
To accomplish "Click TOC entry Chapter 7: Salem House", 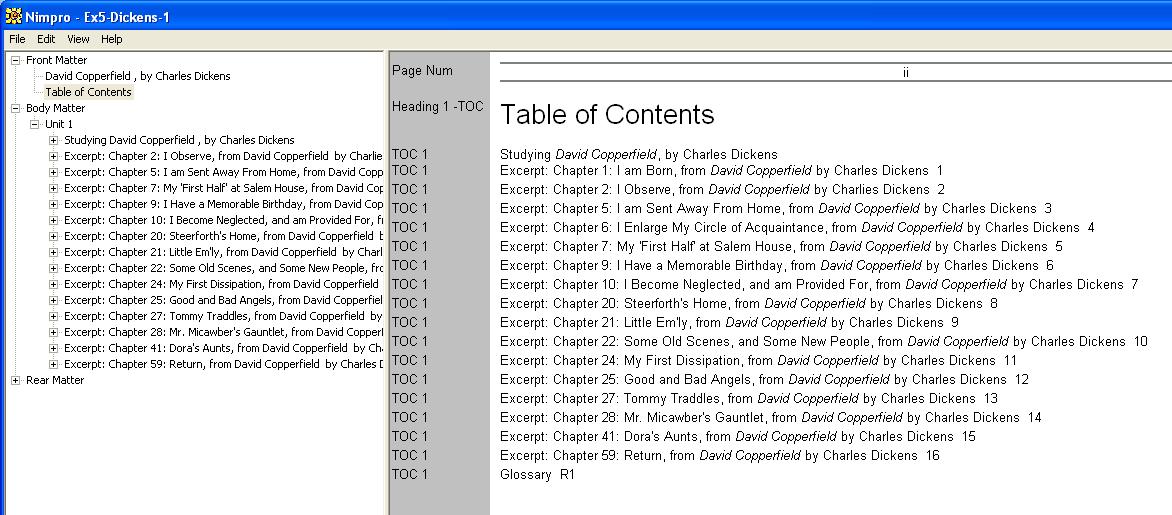I will pyautogui.click(x=781, y=247).
